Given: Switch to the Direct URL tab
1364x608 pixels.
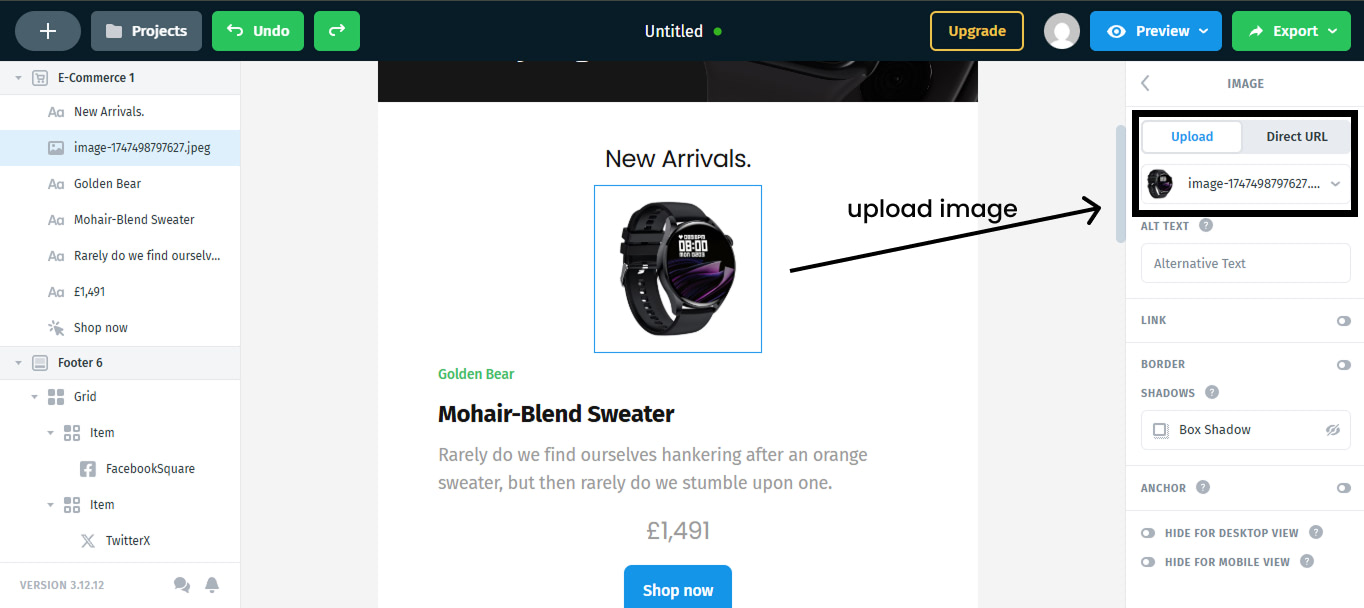Looking at the screenshot, I should click(1296, 136).
